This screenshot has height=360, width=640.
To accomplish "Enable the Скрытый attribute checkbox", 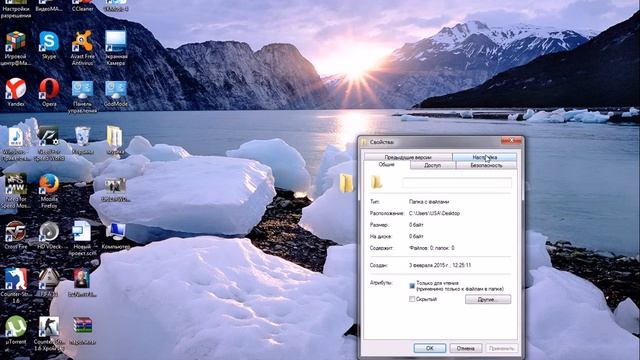I will pyautogui.click(x=412, y=299).
